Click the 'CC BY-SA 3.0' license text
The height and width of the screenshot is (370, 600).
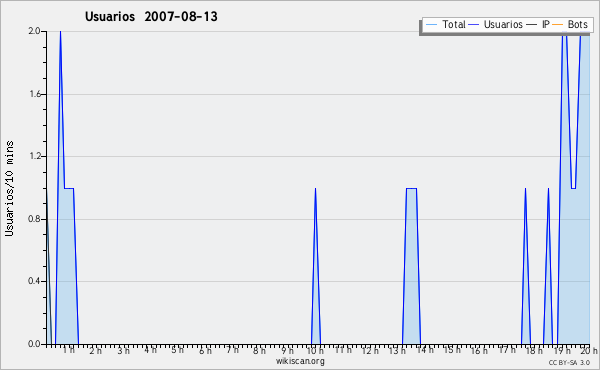[569, 363]
